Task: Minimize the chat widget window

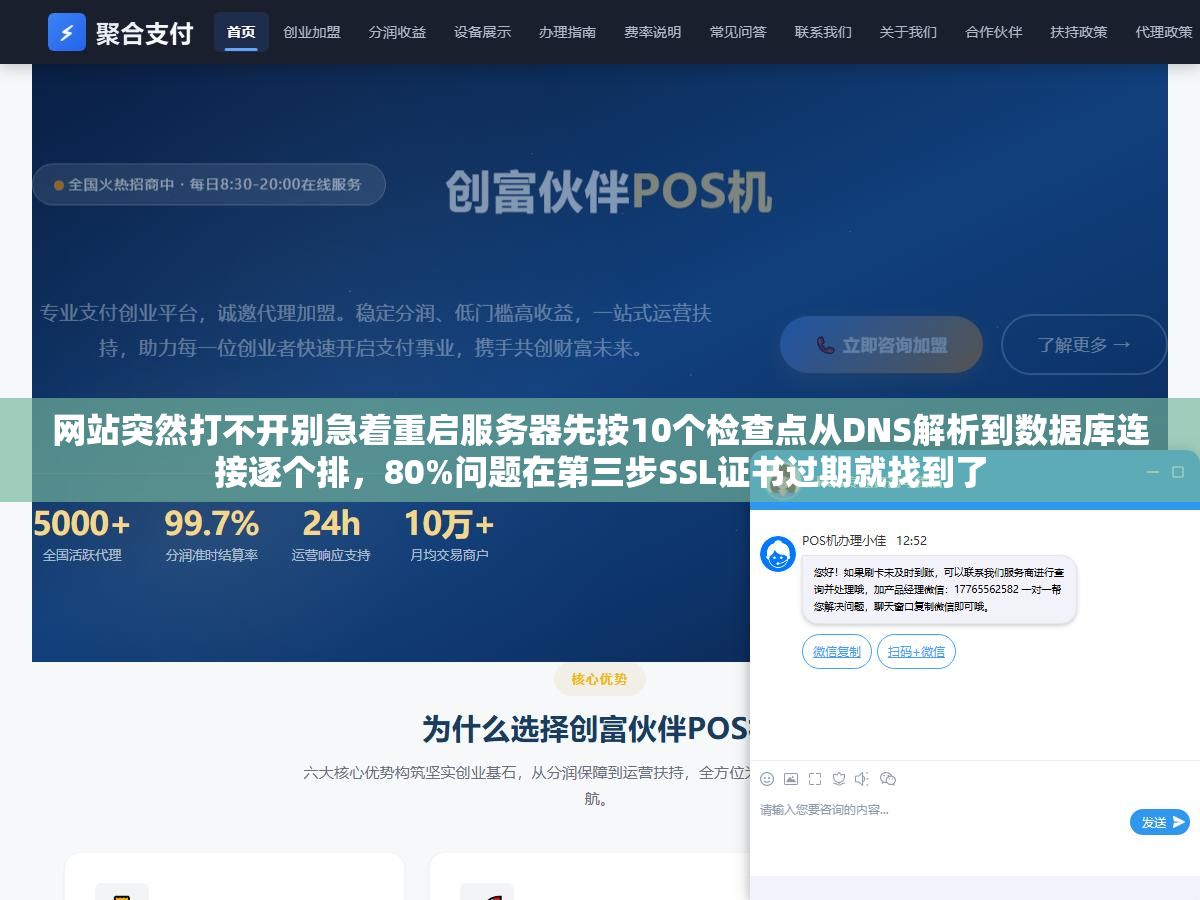Action: pyautogui.click(x=1155, y=471)
